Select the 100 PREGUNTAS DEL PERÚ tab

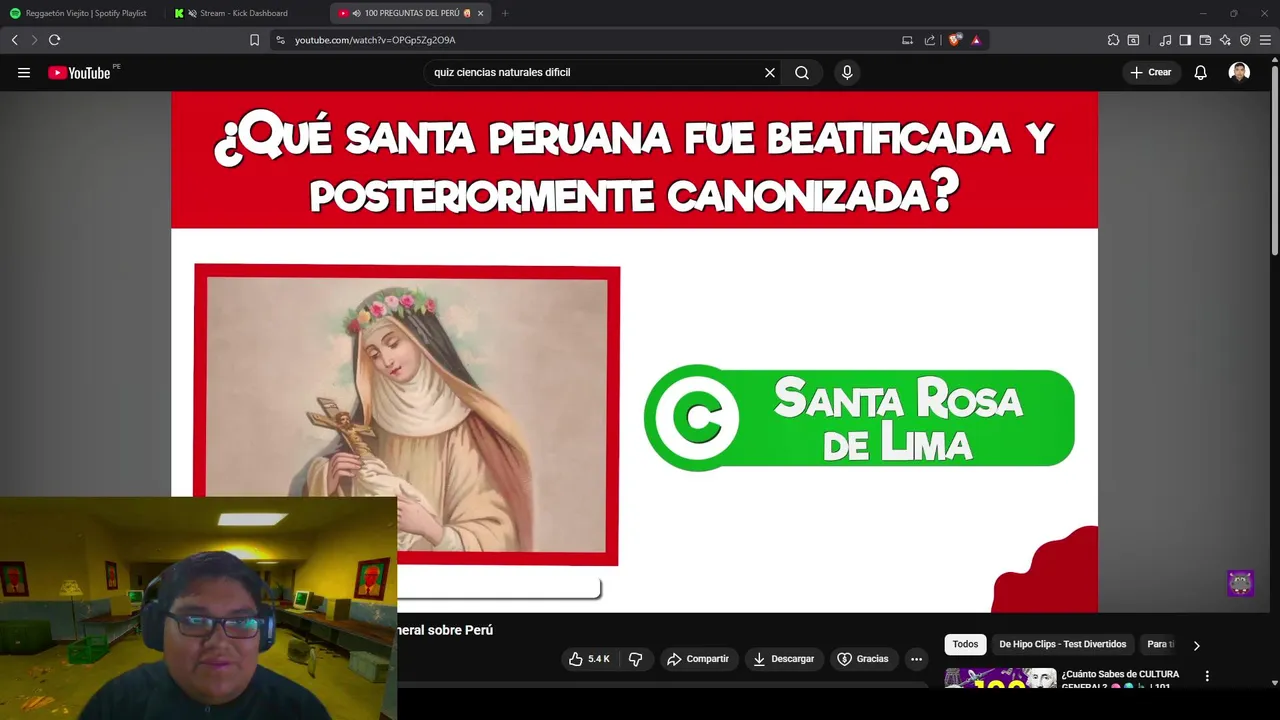pos(411,13)
